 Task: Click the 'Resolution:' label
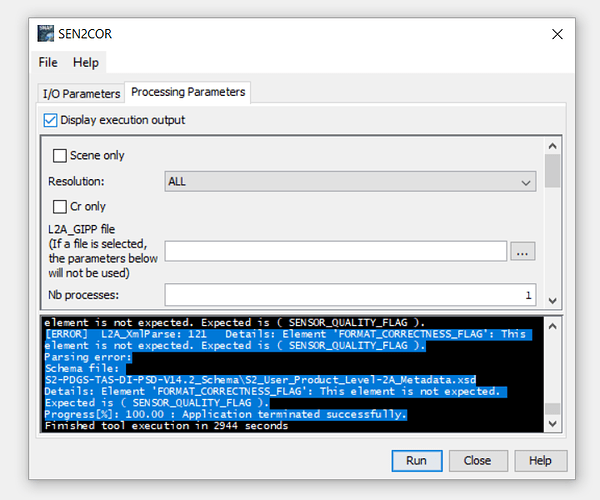[76, 181]
